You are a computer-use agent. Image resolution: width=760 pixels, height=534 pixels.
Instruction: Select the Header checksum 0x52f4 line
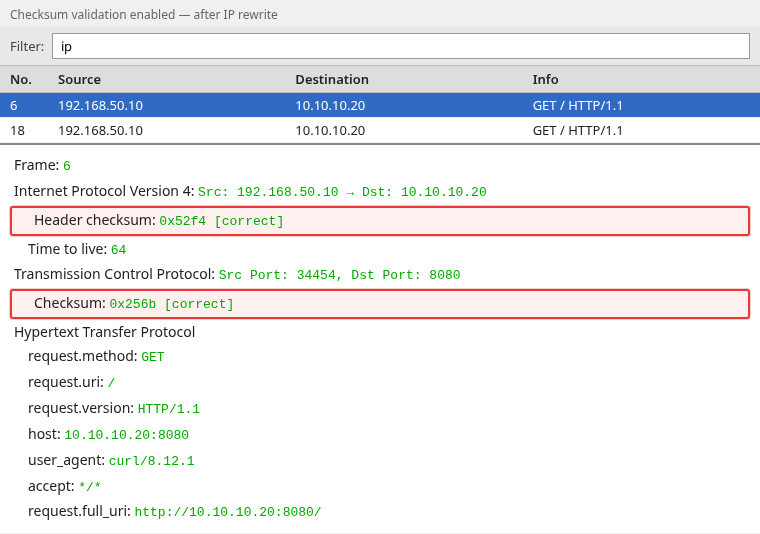click(x=380, y=221)
